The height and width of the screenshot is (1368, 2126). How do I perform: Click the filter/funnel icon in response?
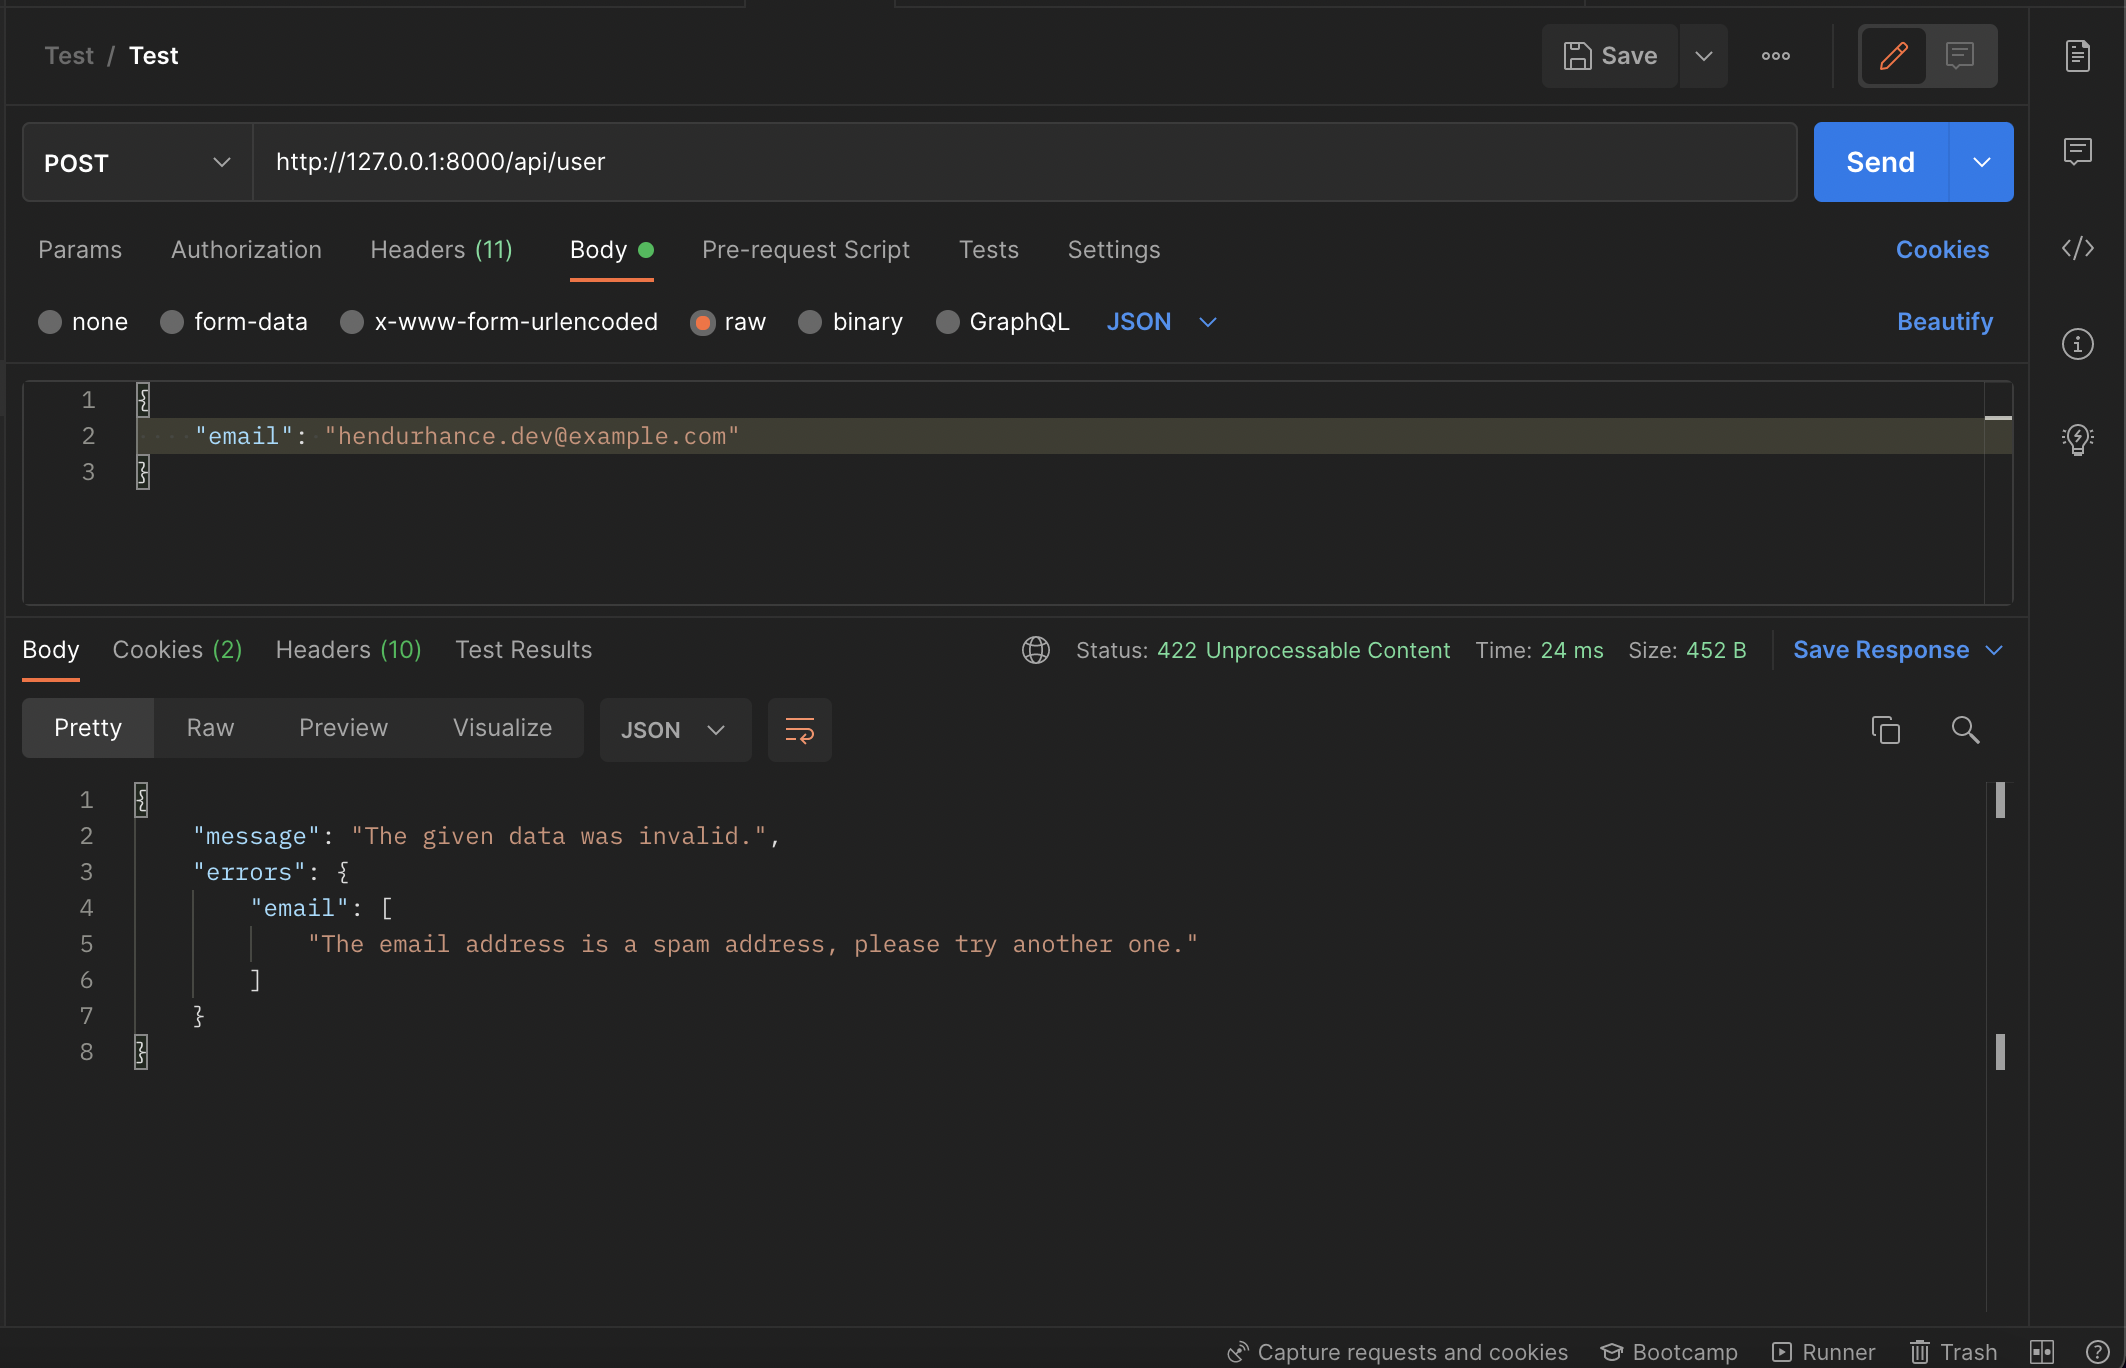(x=800, y=728)
